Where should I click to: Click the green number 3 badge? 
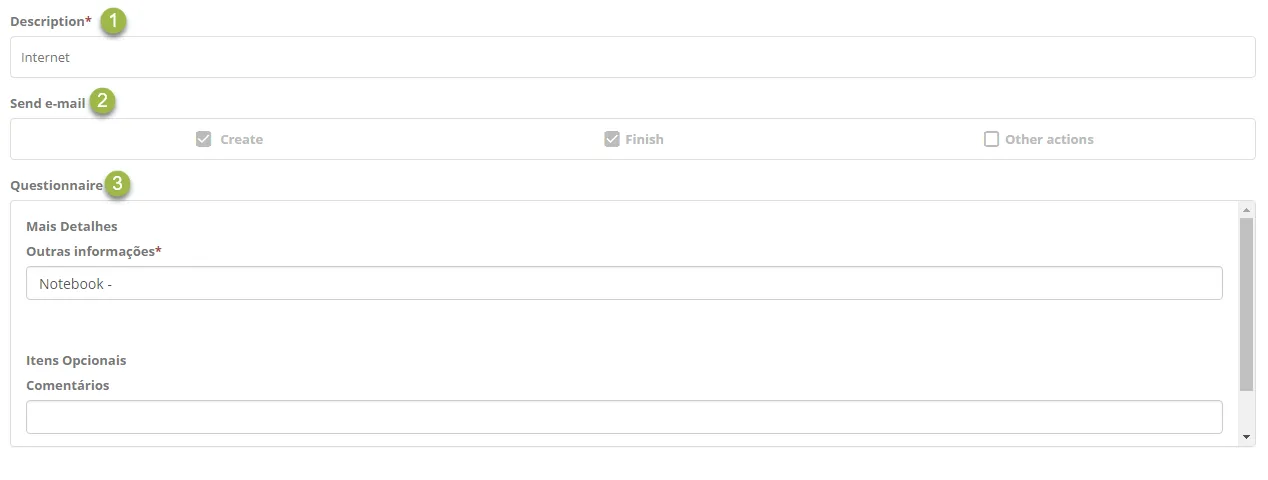tap(119, 184)
